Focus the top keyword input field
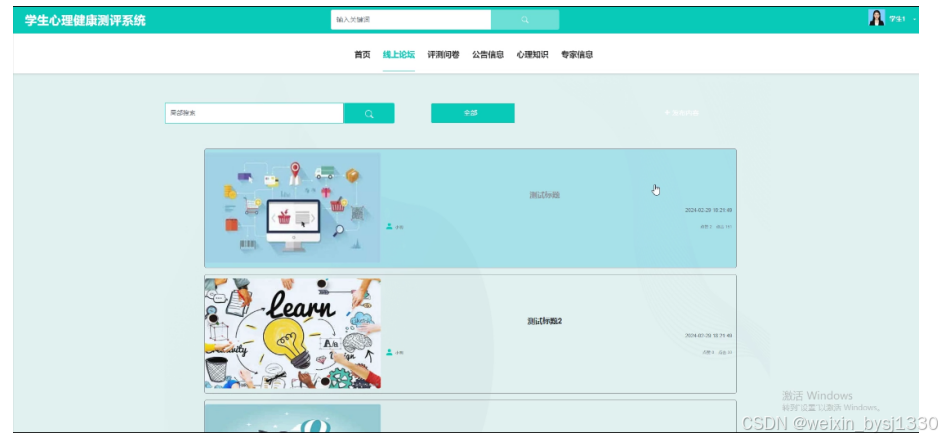The image size is (942, 439). click(411, 19)
